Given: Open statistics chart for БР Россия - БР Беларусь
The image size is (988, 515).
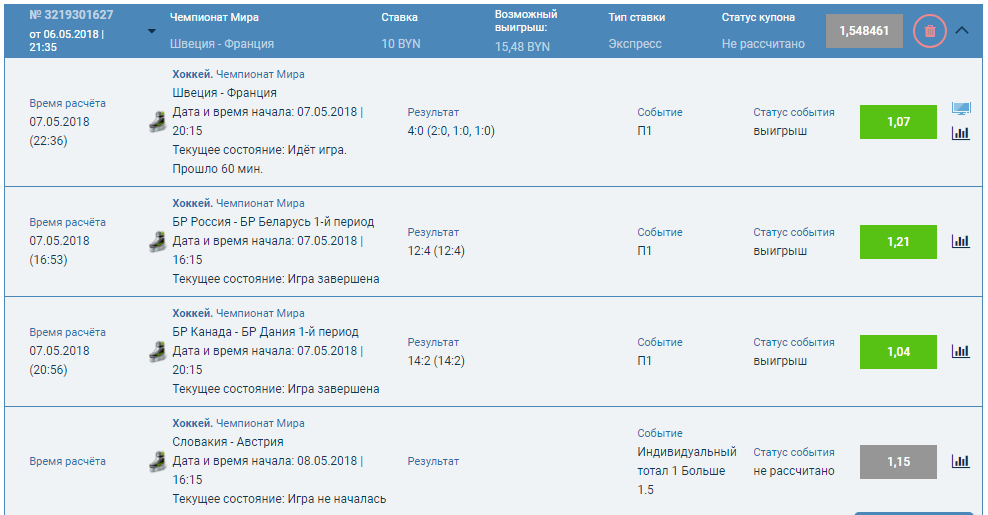Looking at the screenshot, I should pyautogui.click(x=961, y=241).
